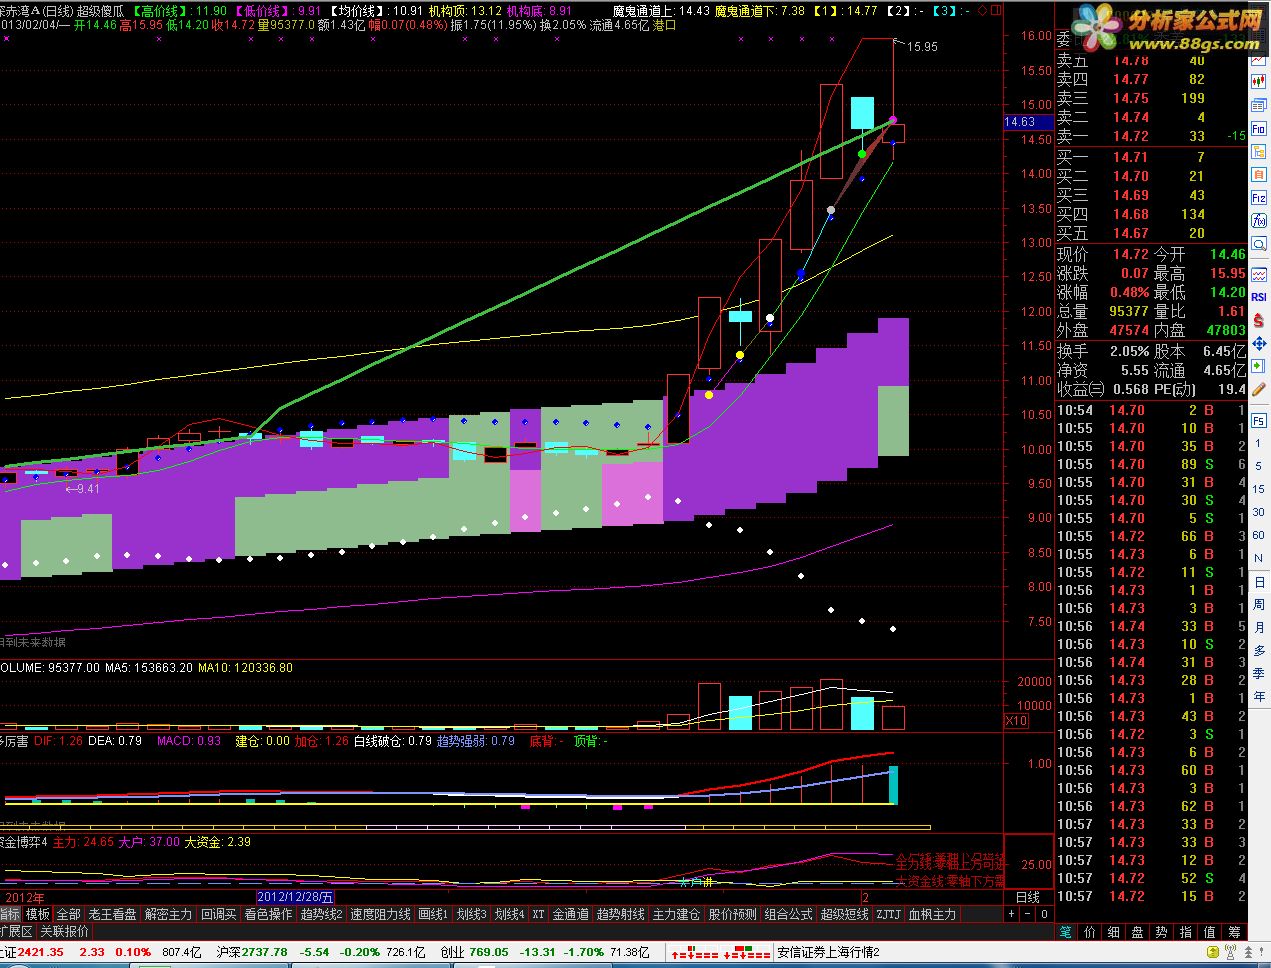
Task: Click the 上证 2421.35 index in status bar
Action: 32,952
